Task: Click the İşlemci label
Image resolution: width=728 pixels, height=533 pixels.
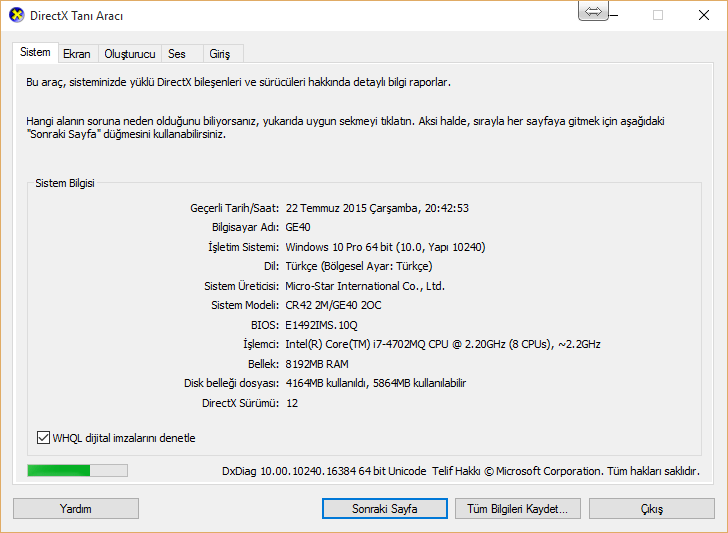Action: (261, 344)
